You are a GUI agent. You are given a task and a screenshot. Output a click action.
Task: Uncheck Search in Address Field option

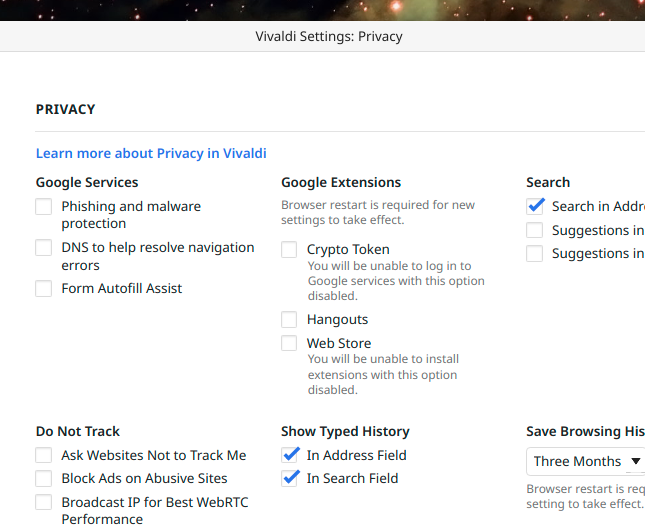coord(535,207)
